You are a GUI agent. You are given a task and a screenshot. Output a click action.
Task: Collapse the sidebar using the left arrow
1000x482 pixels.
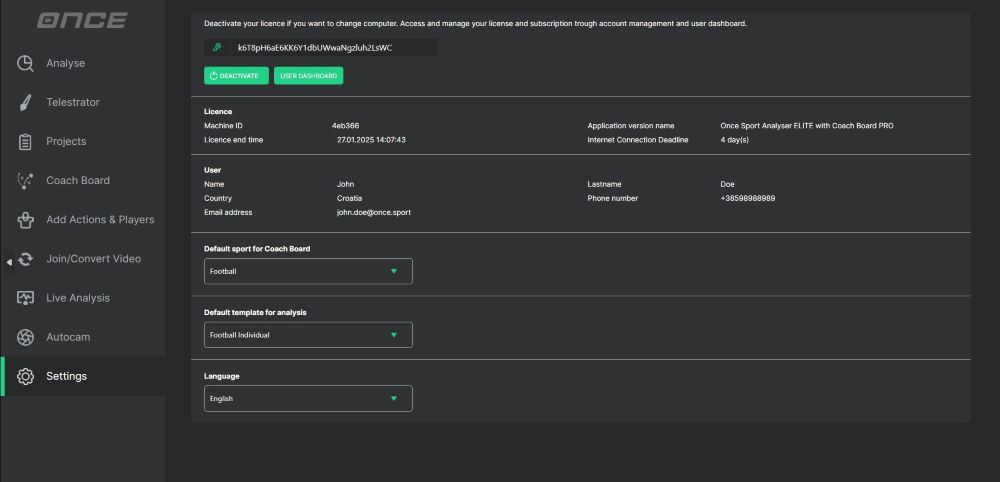[9, 262]
